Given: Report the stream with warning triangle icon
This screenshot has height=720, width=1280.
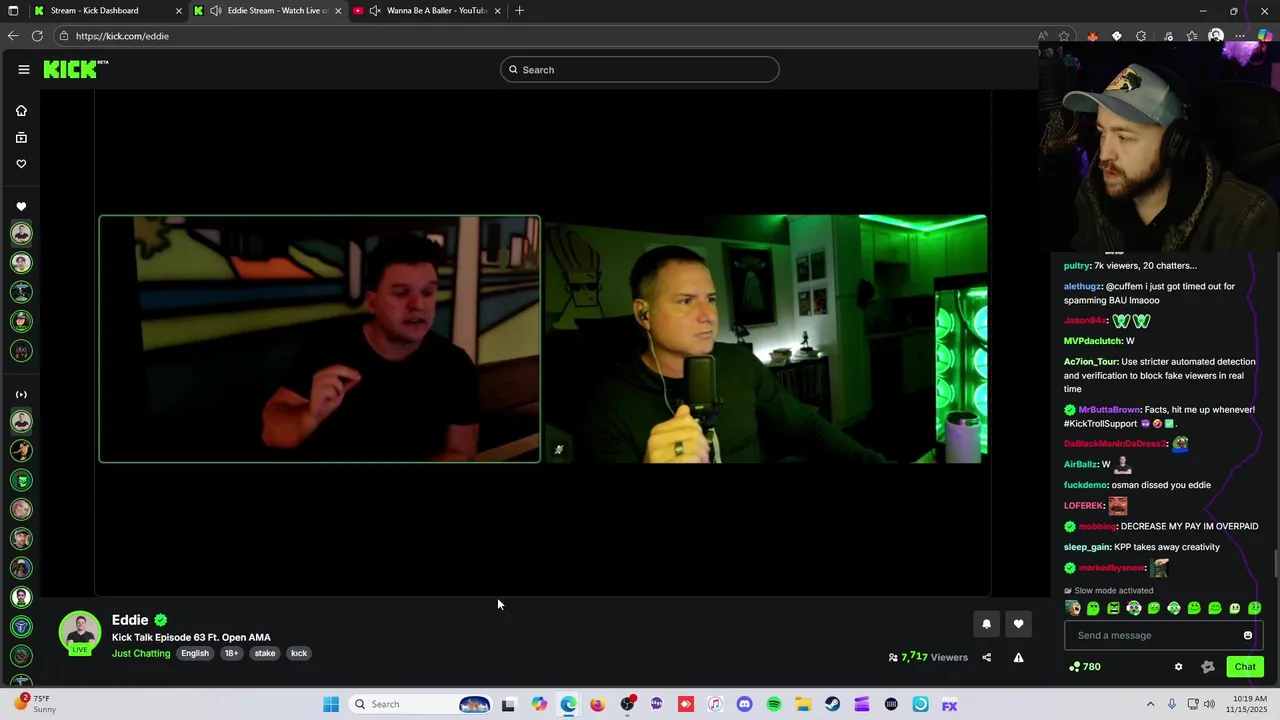Looking at the screenshot, I should [x=1018, y=657].
